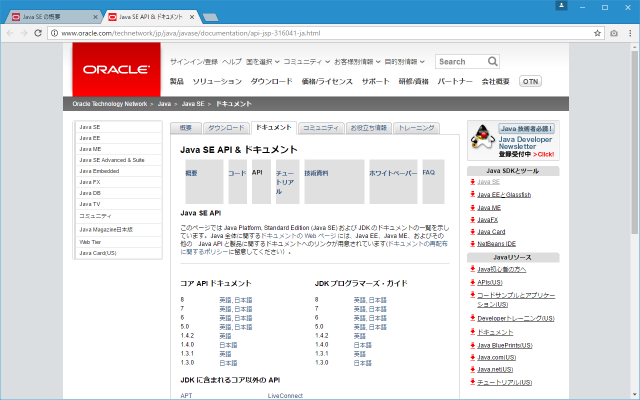Click red arrow beside Java.com(US)
Viewport: 640px width, 400px height.
(473, 357)
